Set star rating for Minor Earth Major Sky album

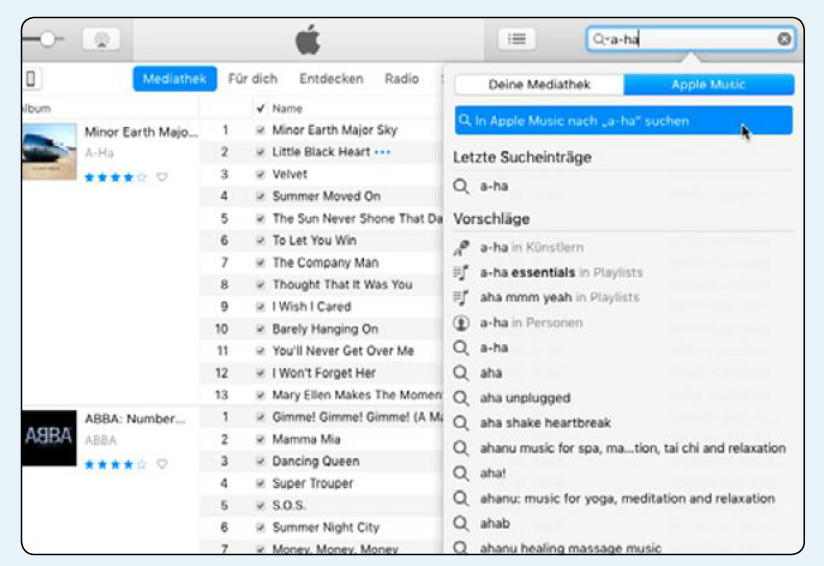[116, 178]
